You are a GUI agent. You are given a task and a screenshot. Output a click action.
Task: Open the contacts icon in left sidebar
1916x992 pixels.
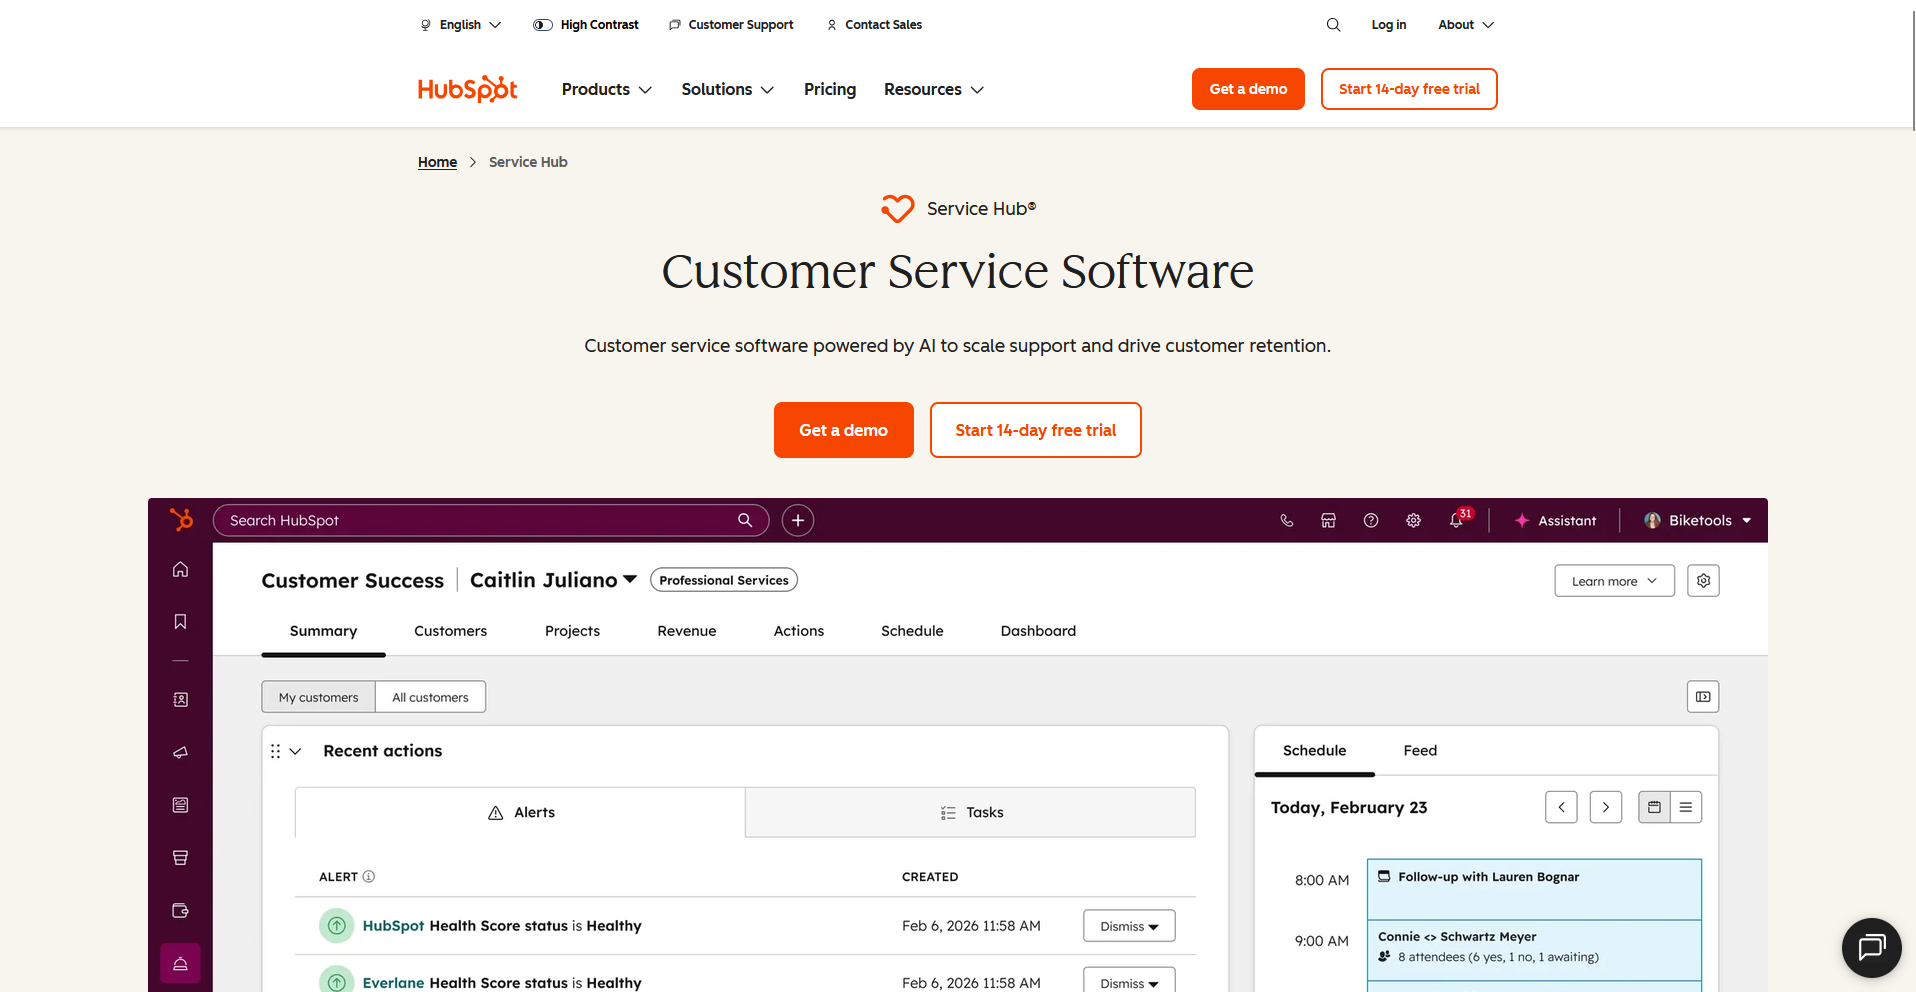(180, 700)
